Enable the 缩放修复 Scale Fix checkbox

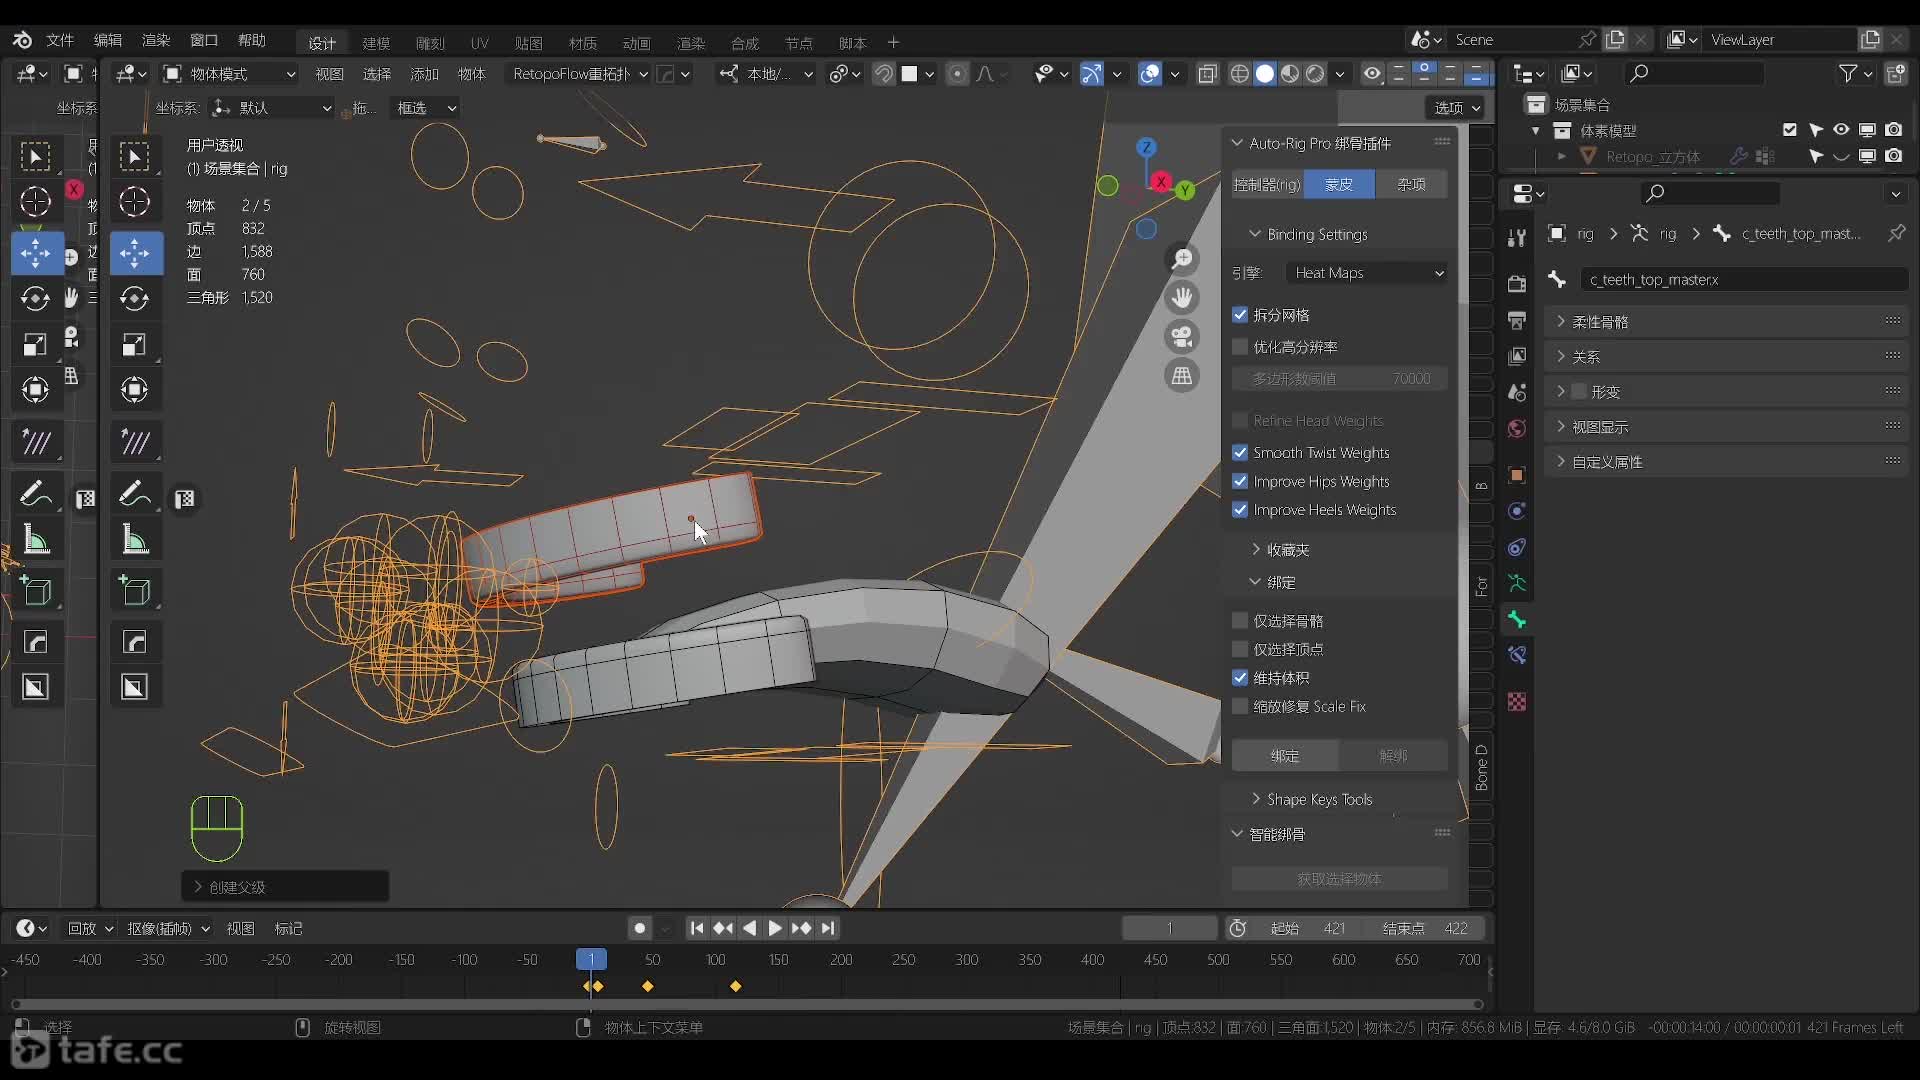[x=1240, y=707]
